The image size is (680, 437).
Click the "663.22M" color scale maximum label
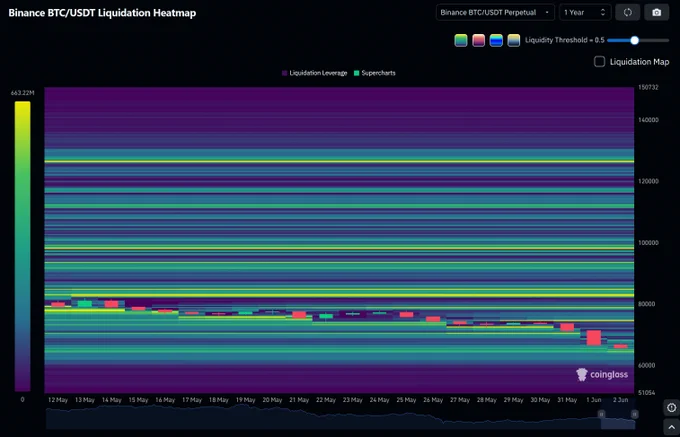(23, 93)
